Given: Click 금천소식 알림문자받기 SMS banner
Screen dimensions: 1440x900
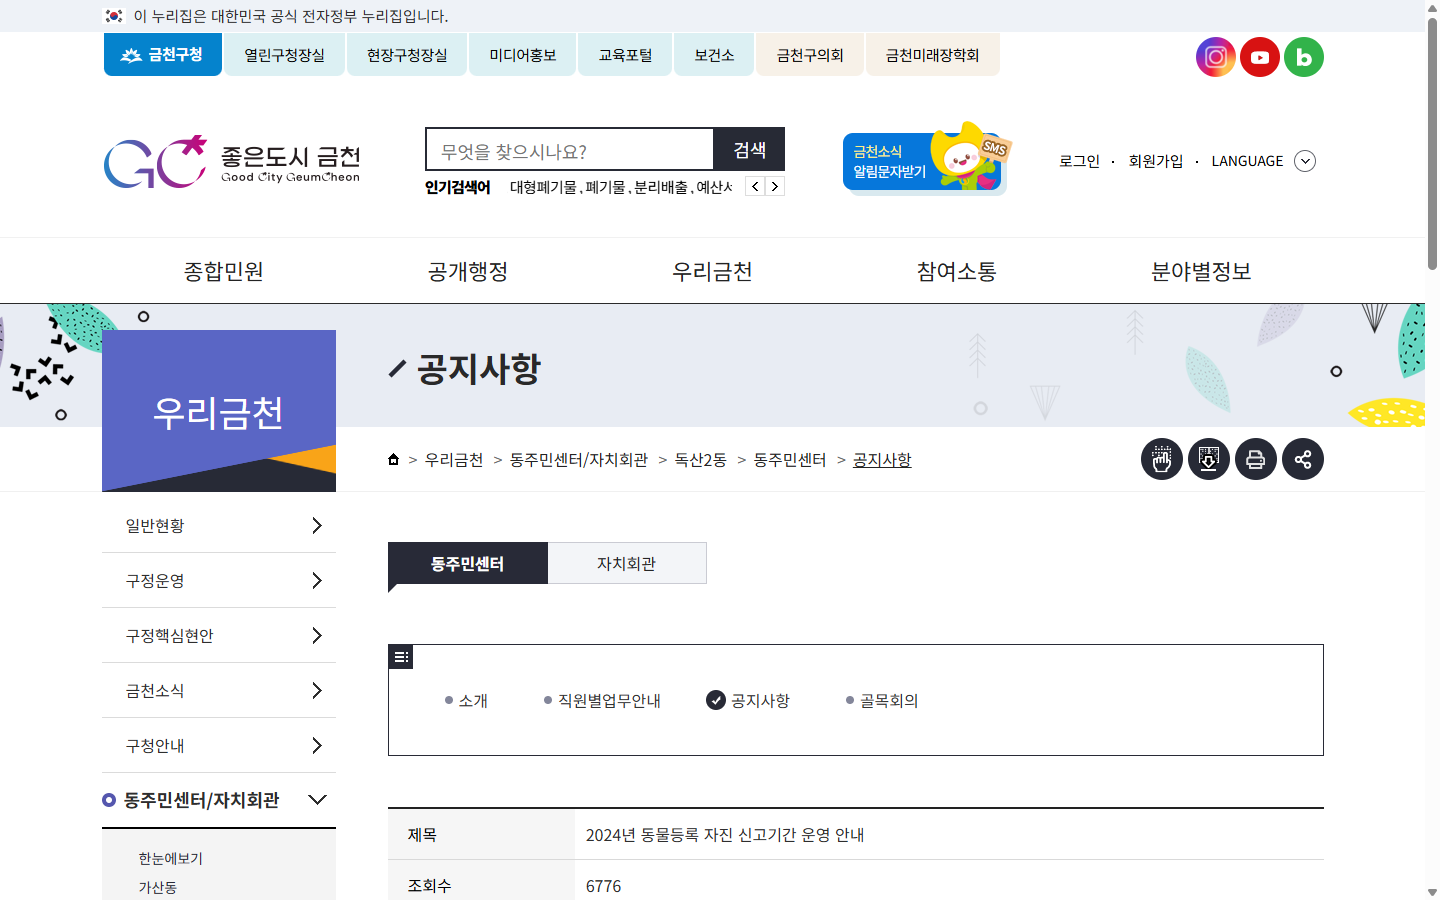Looking at the screenshot, I should 925,160.
